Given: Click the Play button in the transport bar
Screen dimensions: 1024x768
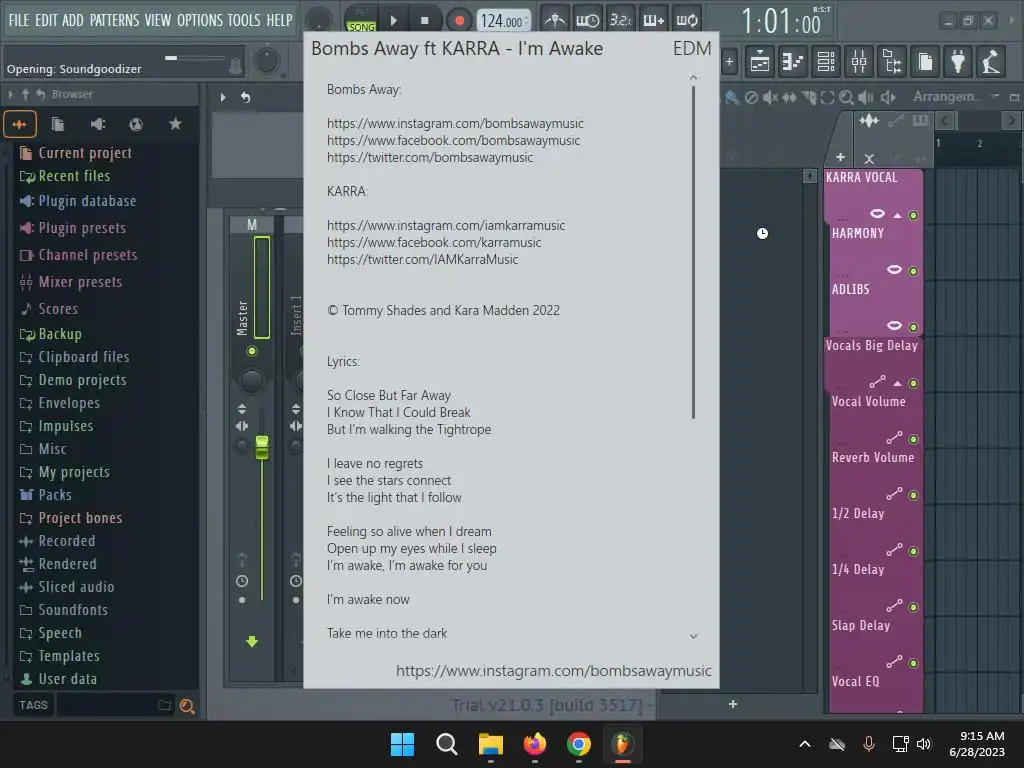Looking at the screenshot, I should coord(393,20).
